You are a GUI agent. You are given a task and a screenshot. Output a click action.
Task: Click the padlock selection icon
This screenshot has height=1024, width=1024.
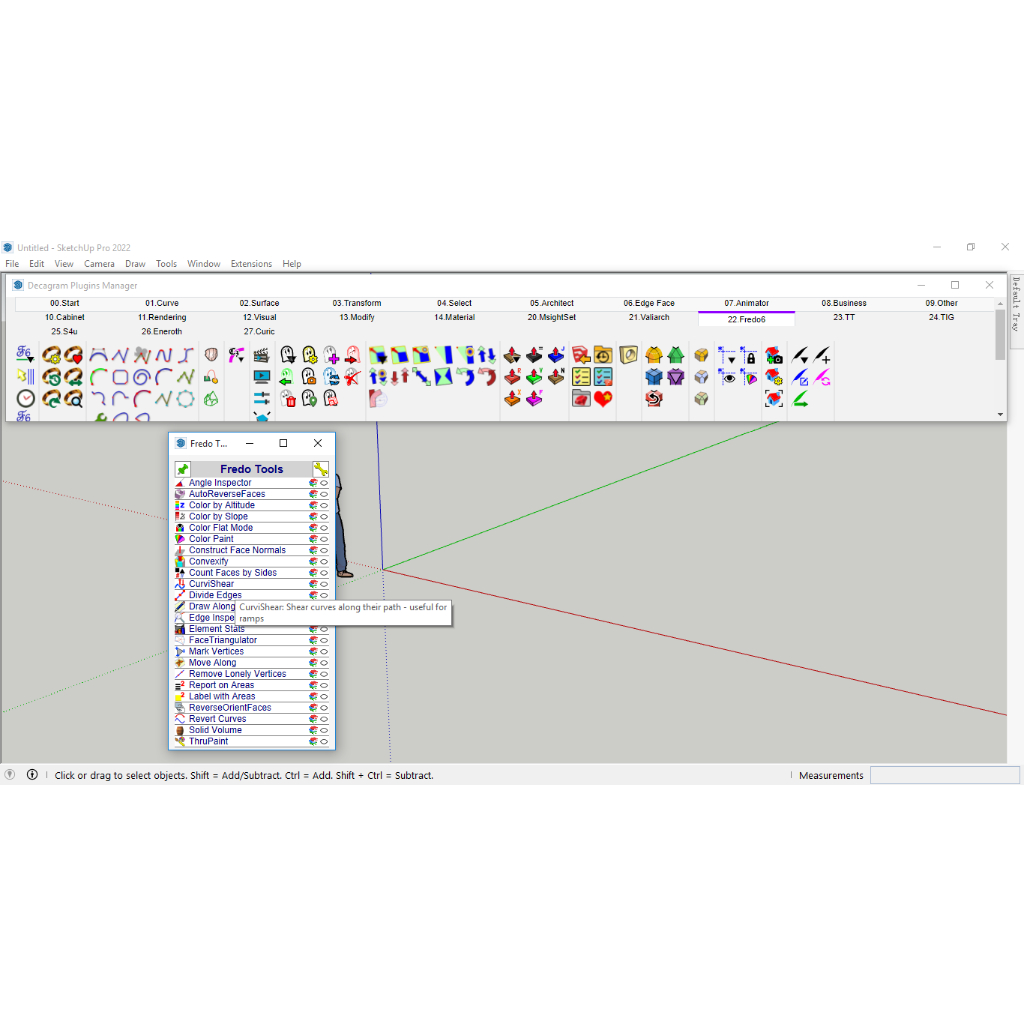point(750,355)
